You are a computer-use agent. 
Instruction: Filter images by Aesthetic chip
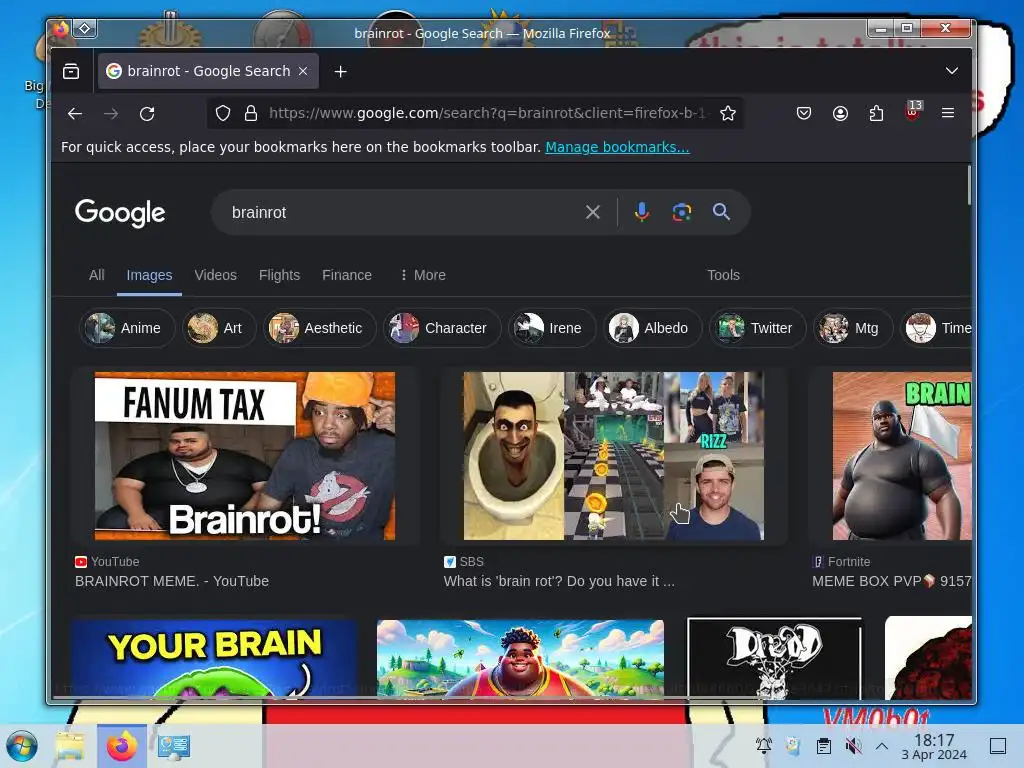pos(319,328)
